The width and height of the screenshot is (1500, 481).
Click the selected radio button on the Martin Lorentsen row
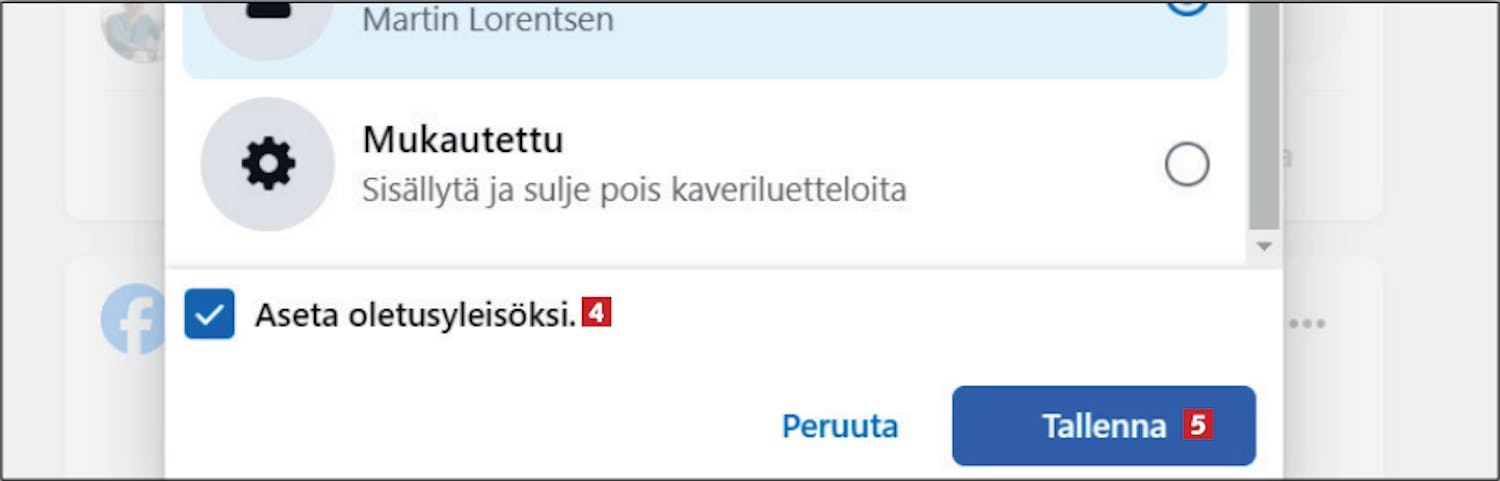tap(1187, 10)
